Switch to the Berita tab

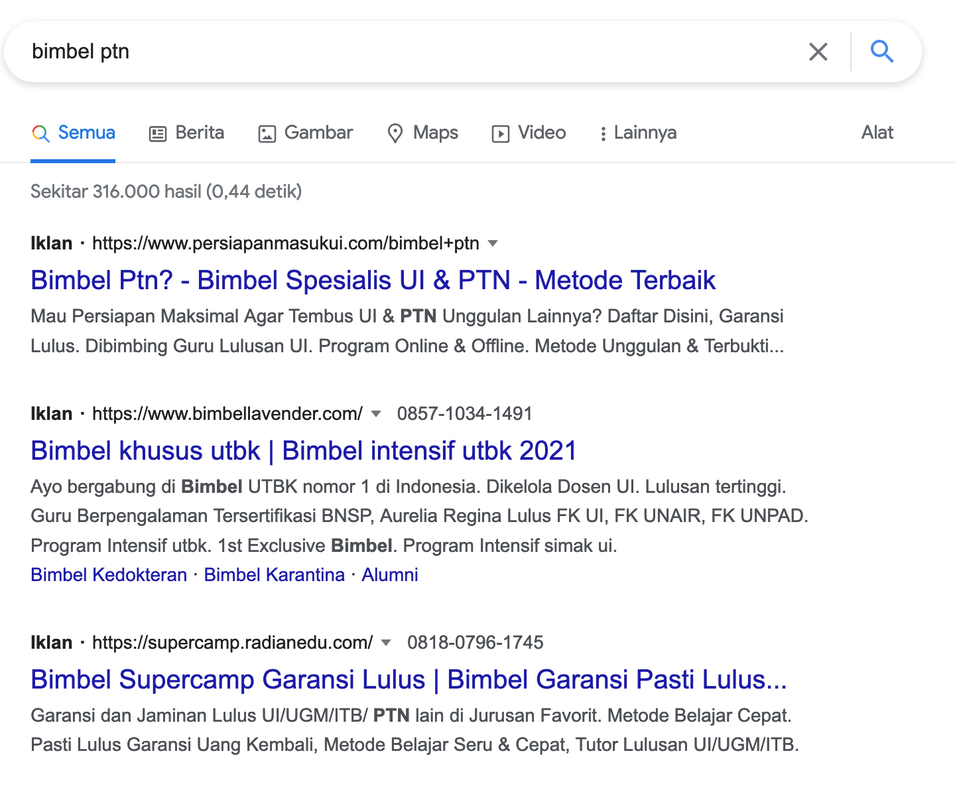point(199,133)
